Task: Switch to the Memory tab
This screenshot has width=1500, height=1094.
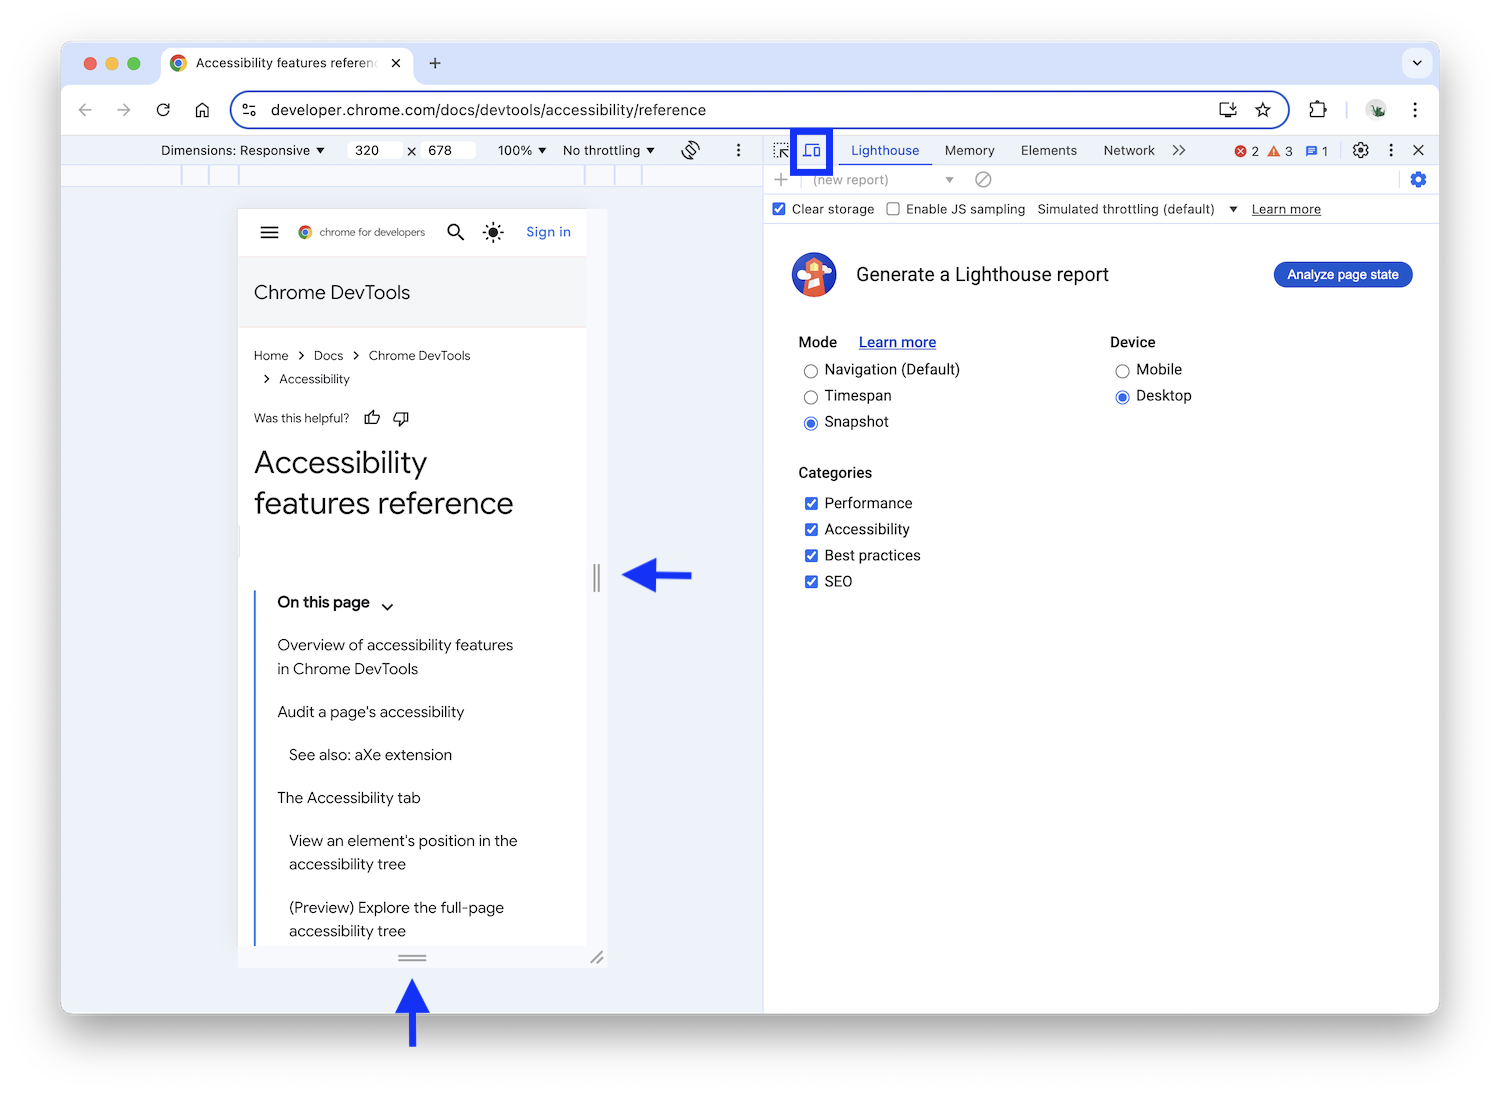Action: pyautogui.click(x=968, y=150)
